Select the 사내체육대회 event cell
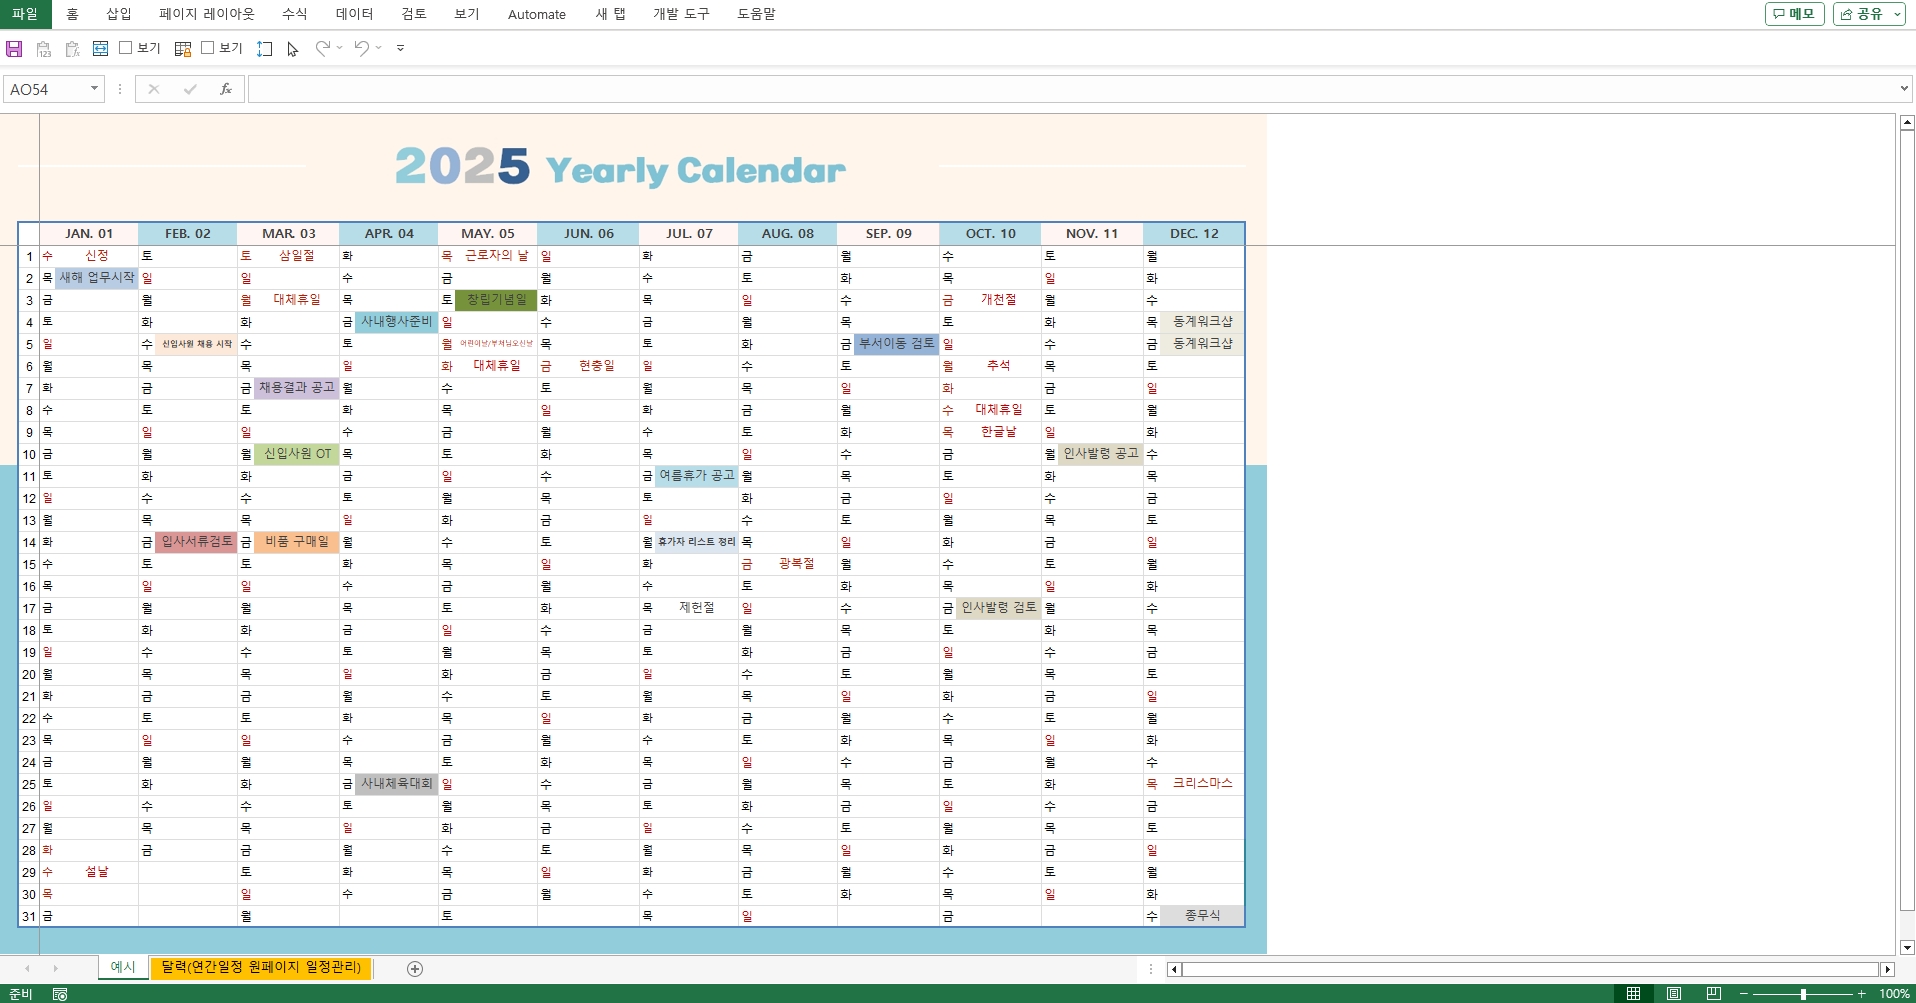The height and width of the screenshot is (1003, 1916). point(397,784)
